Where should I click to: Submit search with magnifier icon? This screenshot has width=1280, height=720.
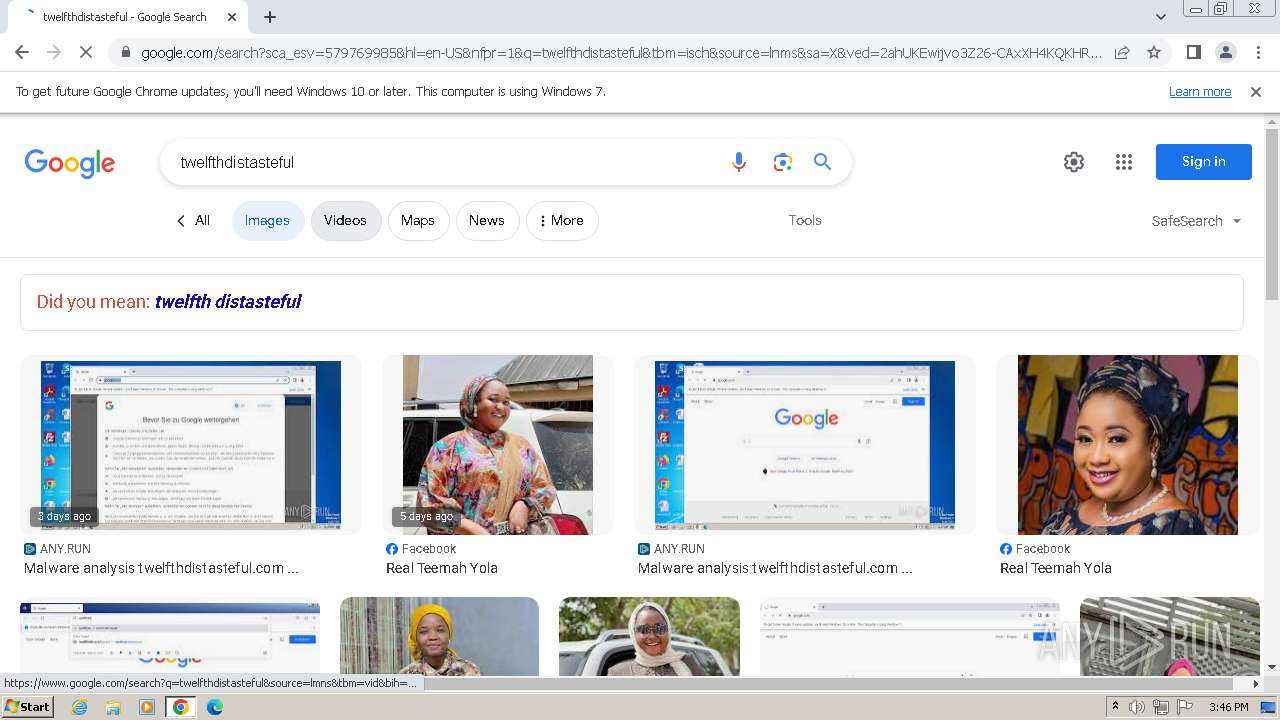coord(823,162)
